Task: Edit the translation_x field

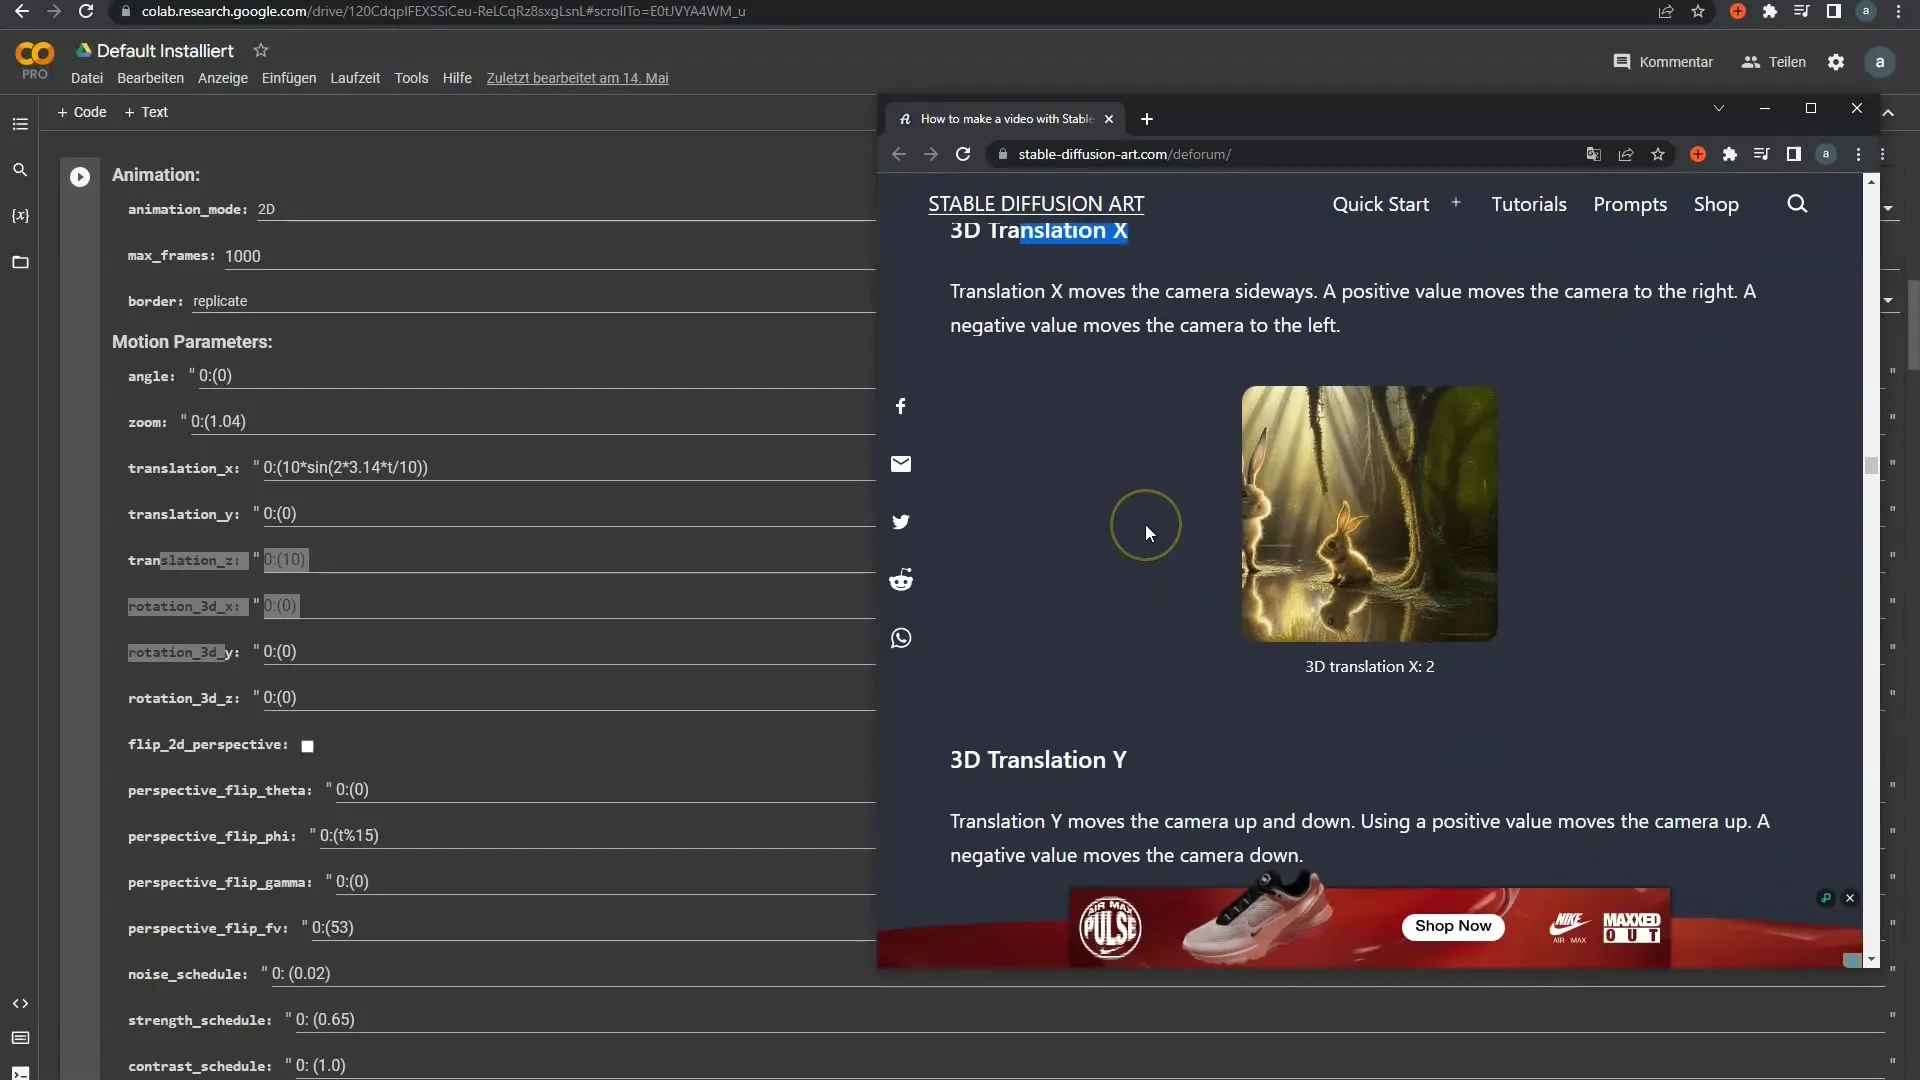Action: 569,468
